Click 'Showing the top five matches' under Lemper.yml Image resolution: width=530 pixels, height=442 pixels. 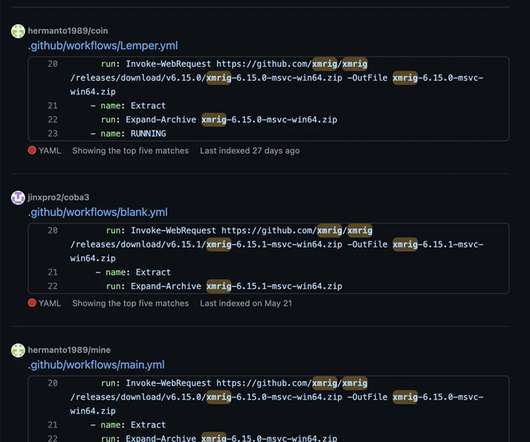click(x=130, y=151)
